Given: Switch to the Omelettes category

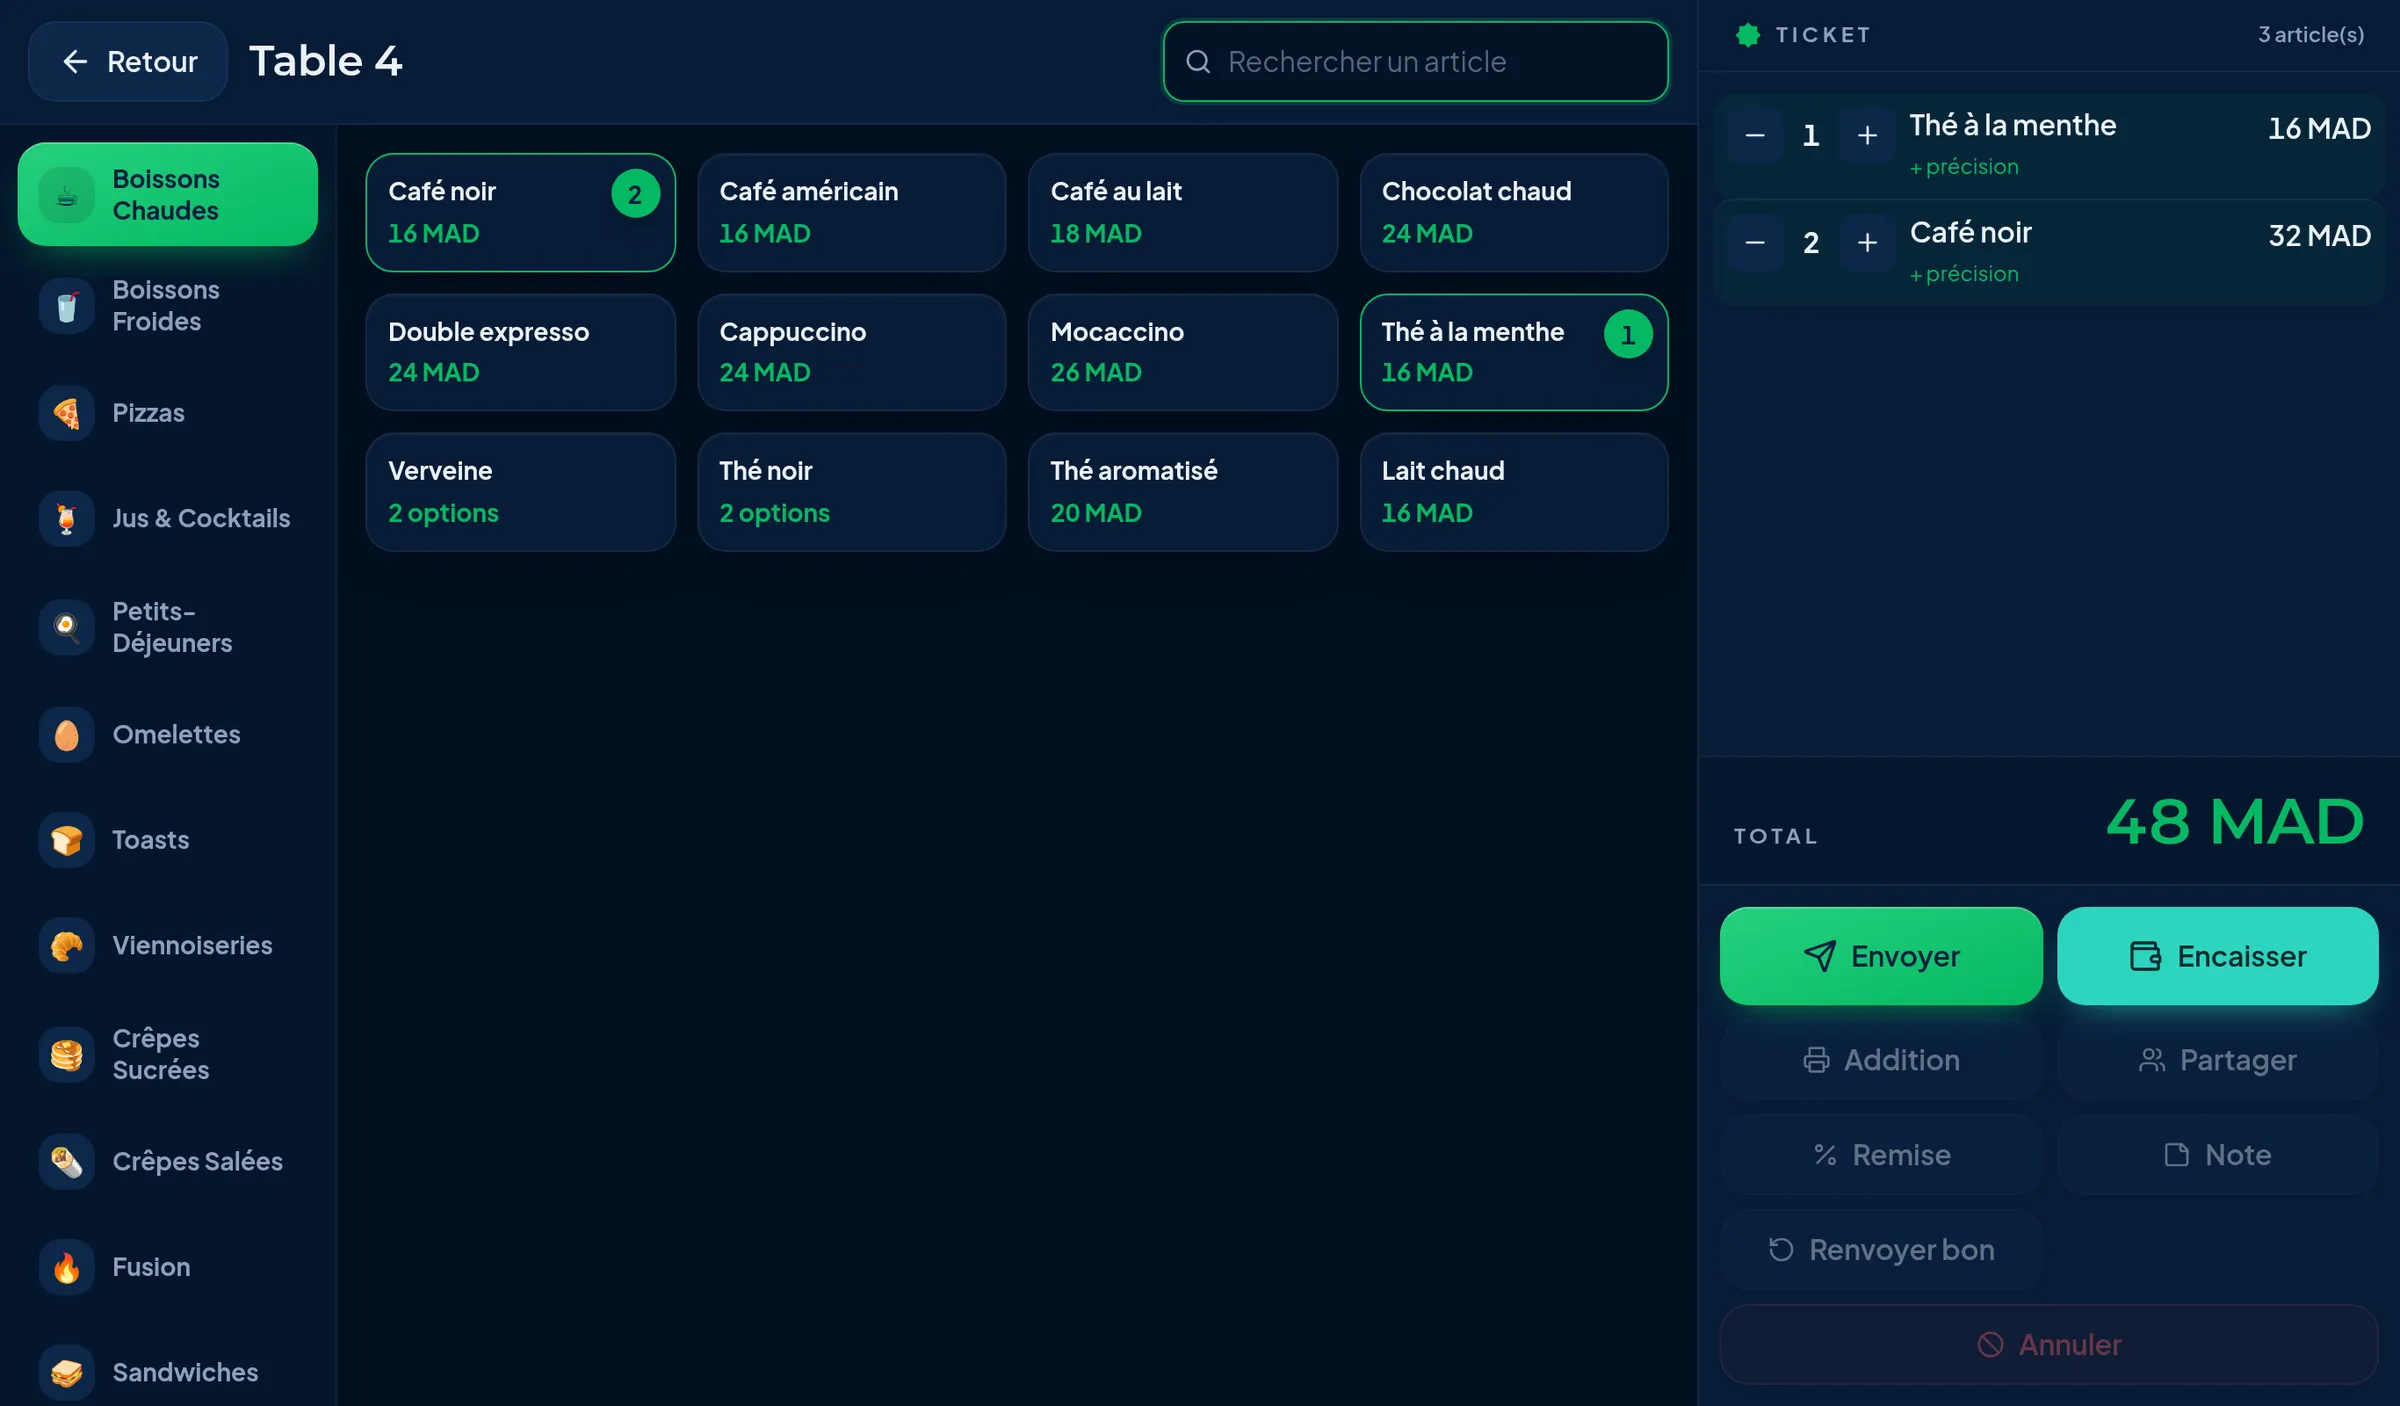Looking at the screenshot, I should tap(167, 734).
